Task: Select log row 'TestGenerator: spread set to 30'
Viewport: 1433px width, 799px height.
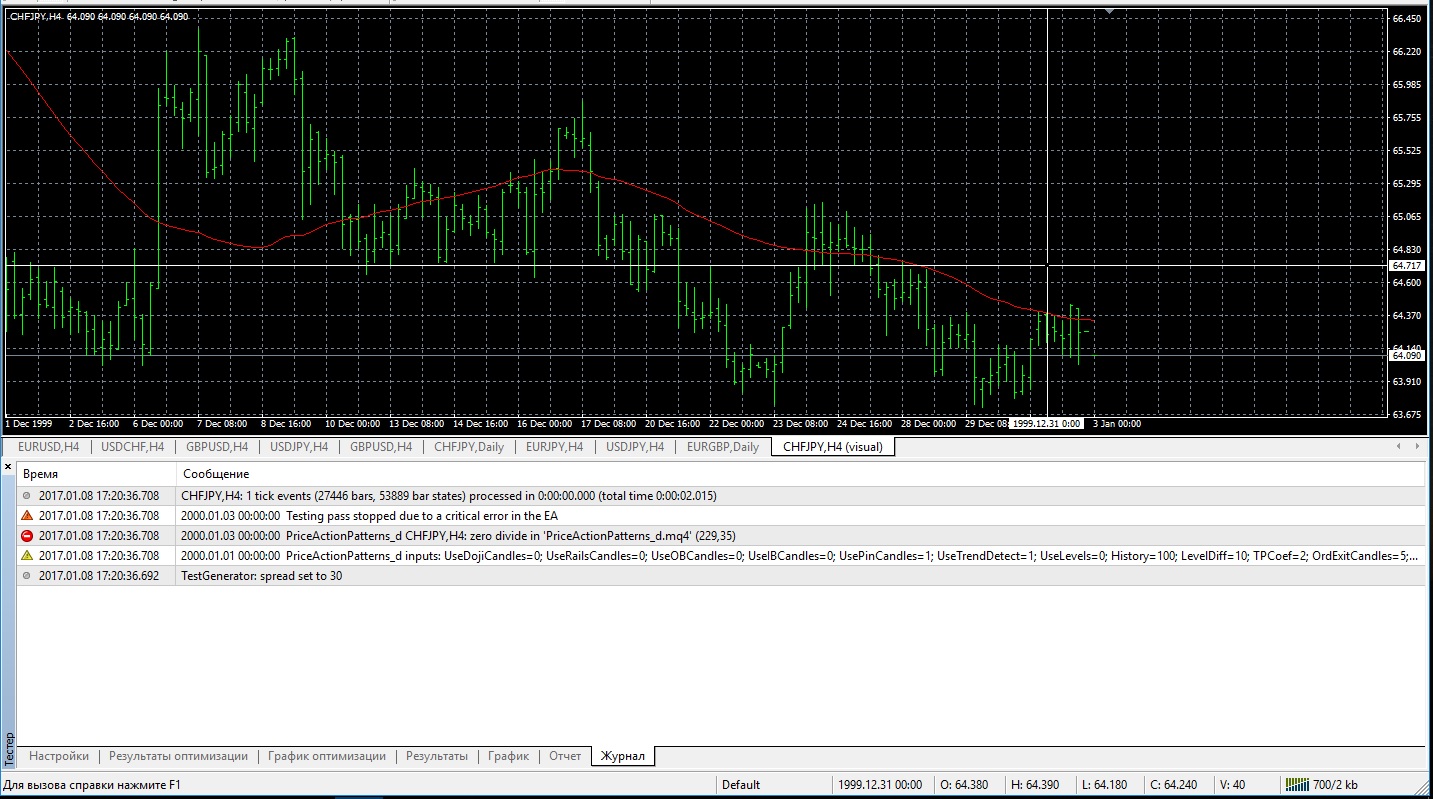Action: 721,576
